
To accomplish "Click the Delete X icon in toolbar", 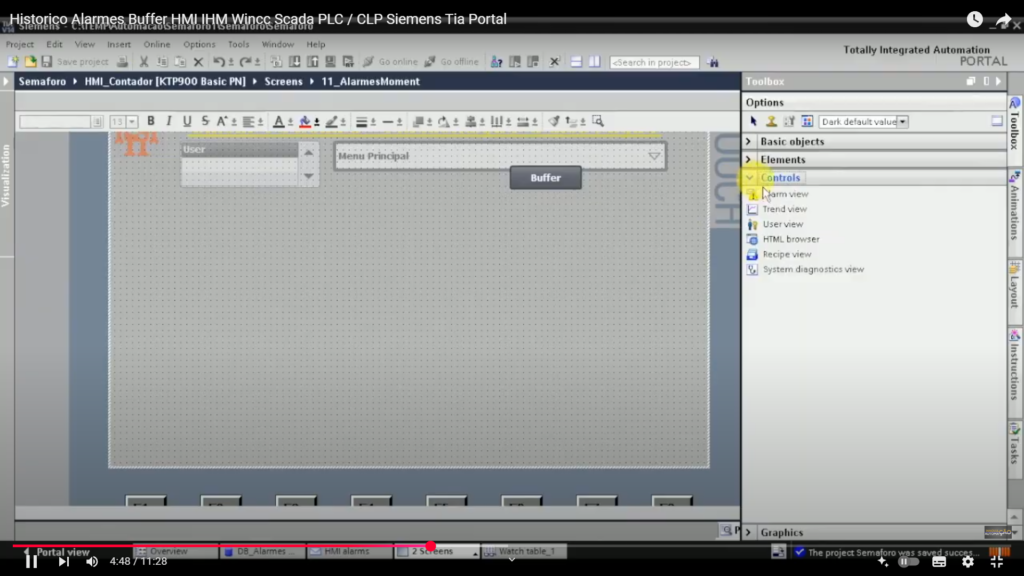I will tap(199, 62).
